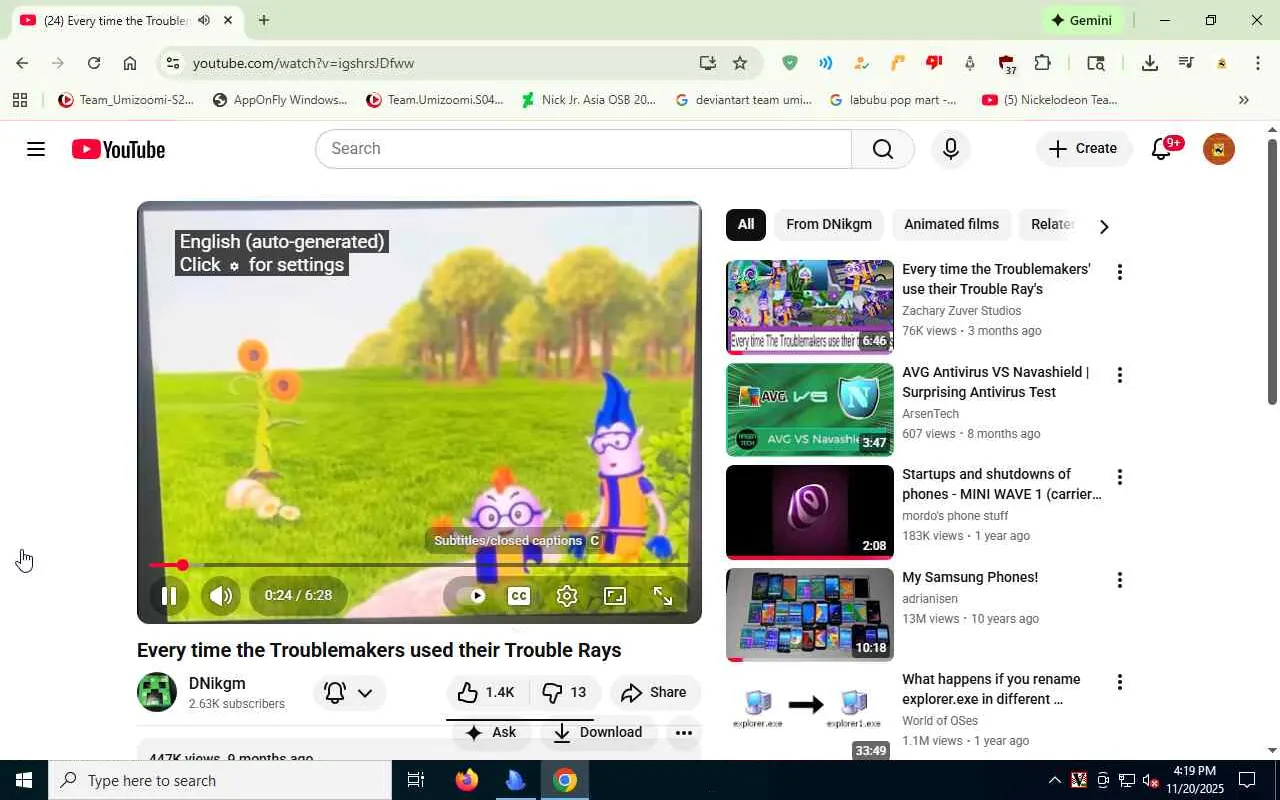Close the YouTube tab
This screenshot has height=800, width=1280.
[x=228, y=20]
